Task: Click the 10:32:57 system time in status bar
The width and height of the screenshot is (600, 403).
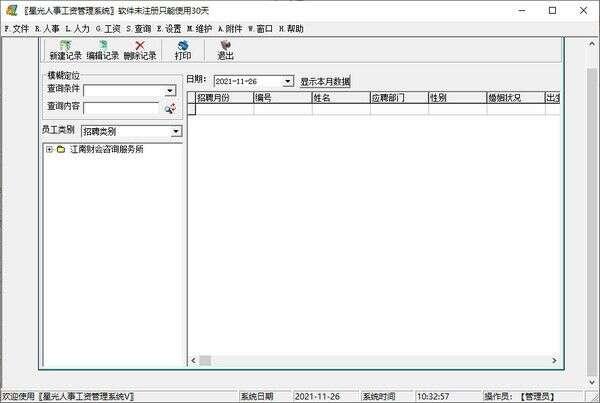Action: [433, 396]
